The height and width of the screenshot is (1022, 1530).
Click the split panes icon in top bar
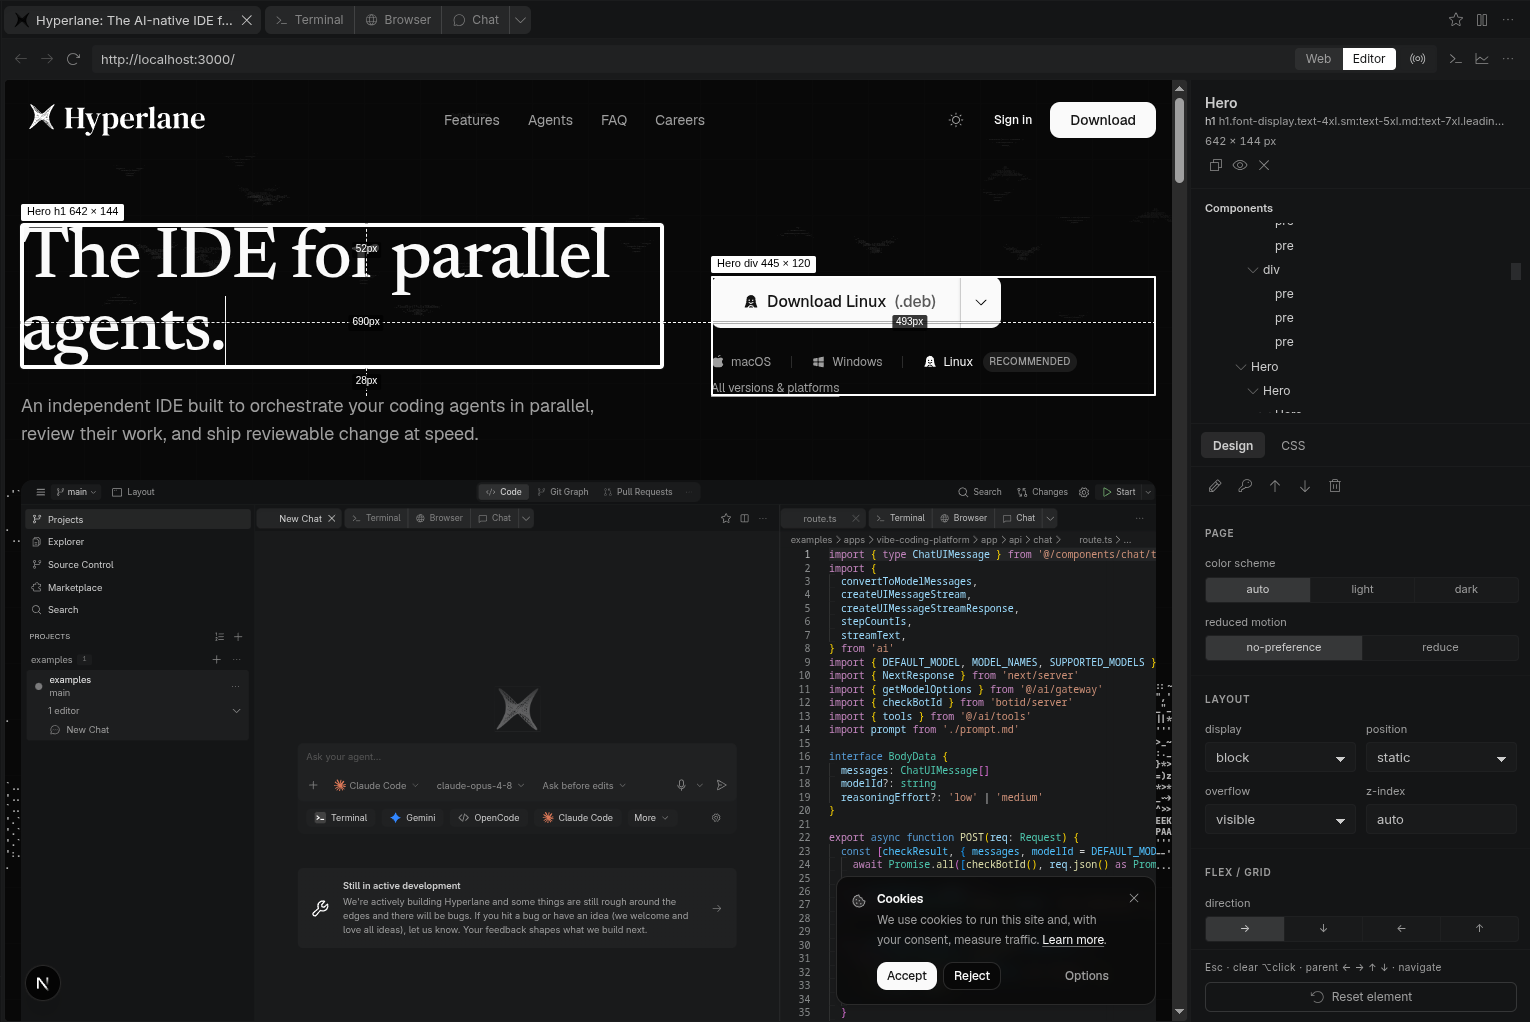click(1482, 19)
